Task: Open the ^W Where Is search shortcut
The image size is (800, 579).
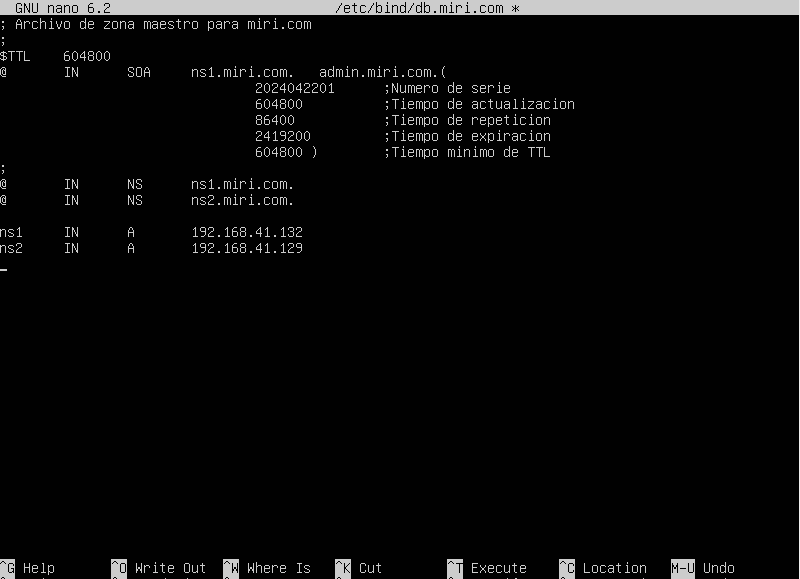Action: tap(267, 568)
